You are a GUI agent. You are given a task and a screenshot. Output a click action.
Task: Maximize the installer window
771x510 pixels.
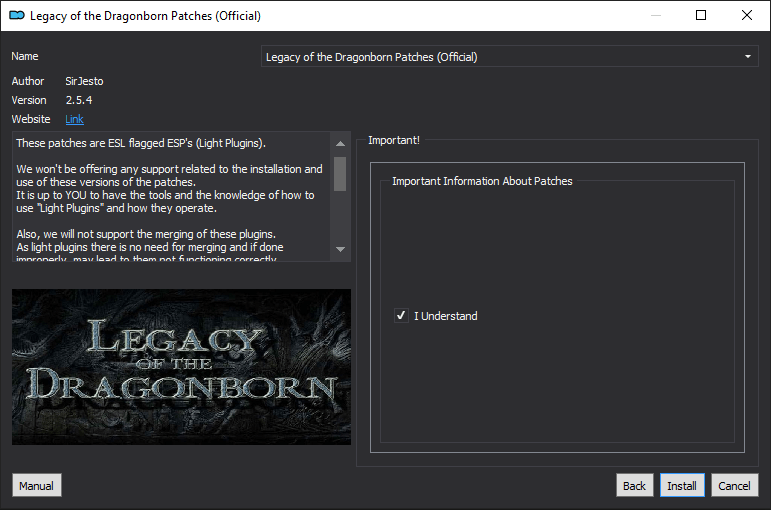701,15
